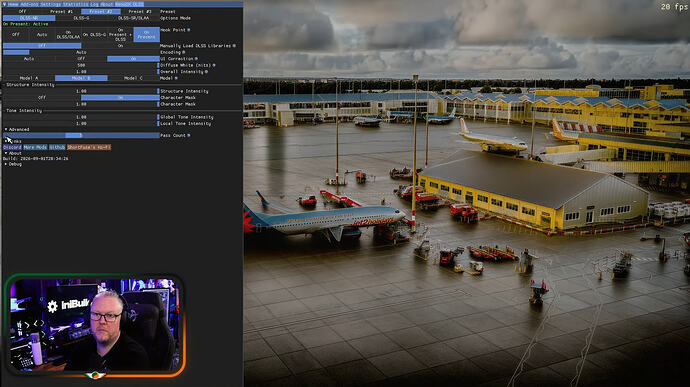Set Hook Point to Off
The image size is (690, 387).
coord(16,34)
